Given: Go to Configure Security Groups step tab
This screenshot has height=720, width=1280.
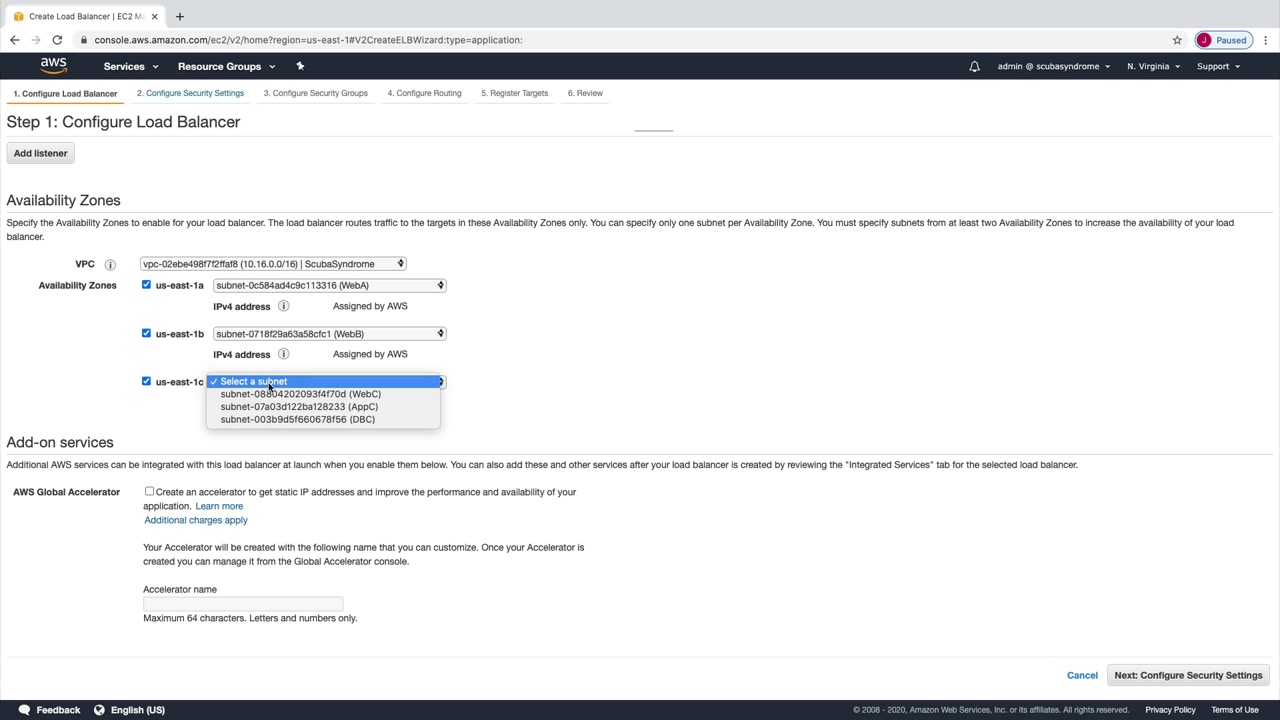Looking at the screenshot, I should 315,93.
